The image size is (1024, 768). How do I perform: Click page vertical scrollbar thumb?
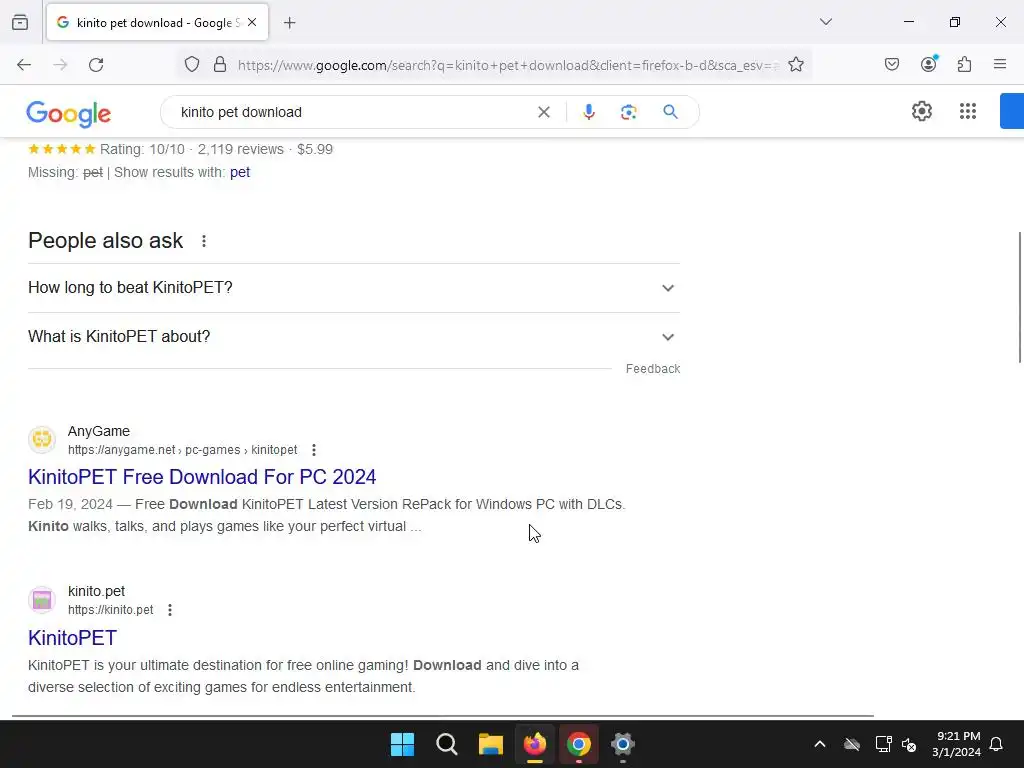[1020, 297]
